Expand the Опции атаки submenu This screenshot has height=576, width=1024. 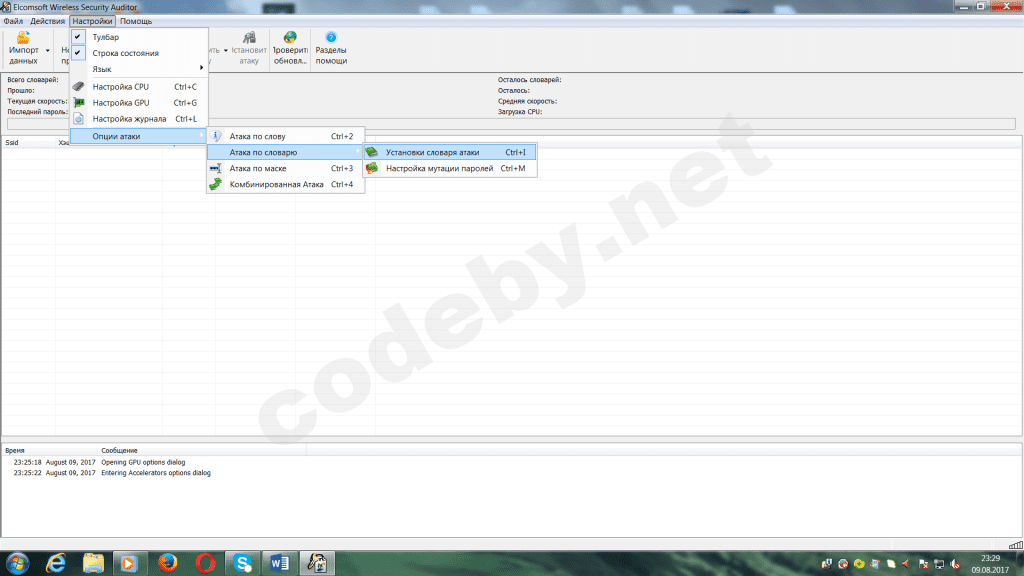point(139,136)
